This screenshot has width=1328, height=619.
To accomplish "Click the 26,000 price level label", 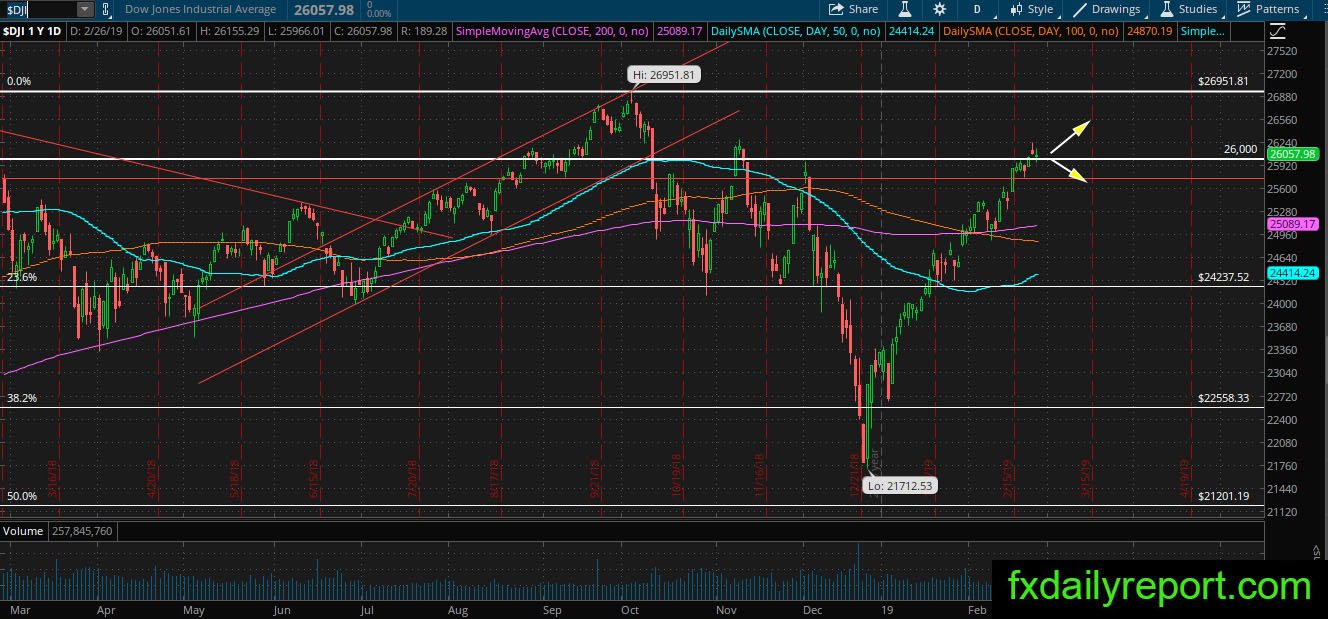I will coord(1240,149).
